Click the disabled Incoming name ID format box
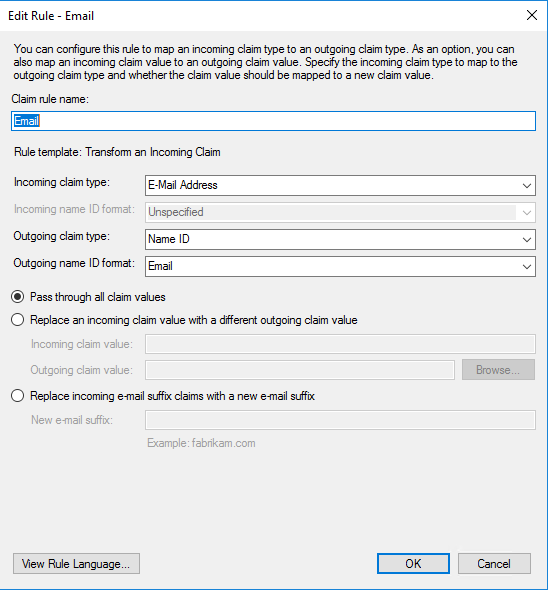 [340, 212]
